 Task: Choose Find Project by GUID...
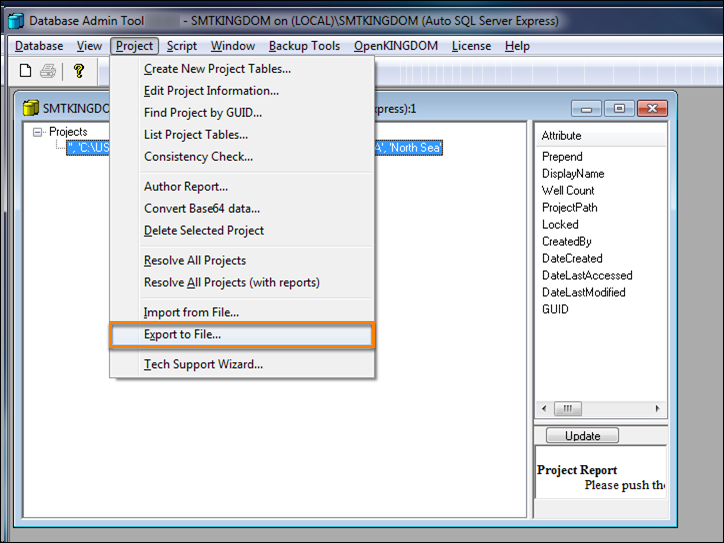242,113
